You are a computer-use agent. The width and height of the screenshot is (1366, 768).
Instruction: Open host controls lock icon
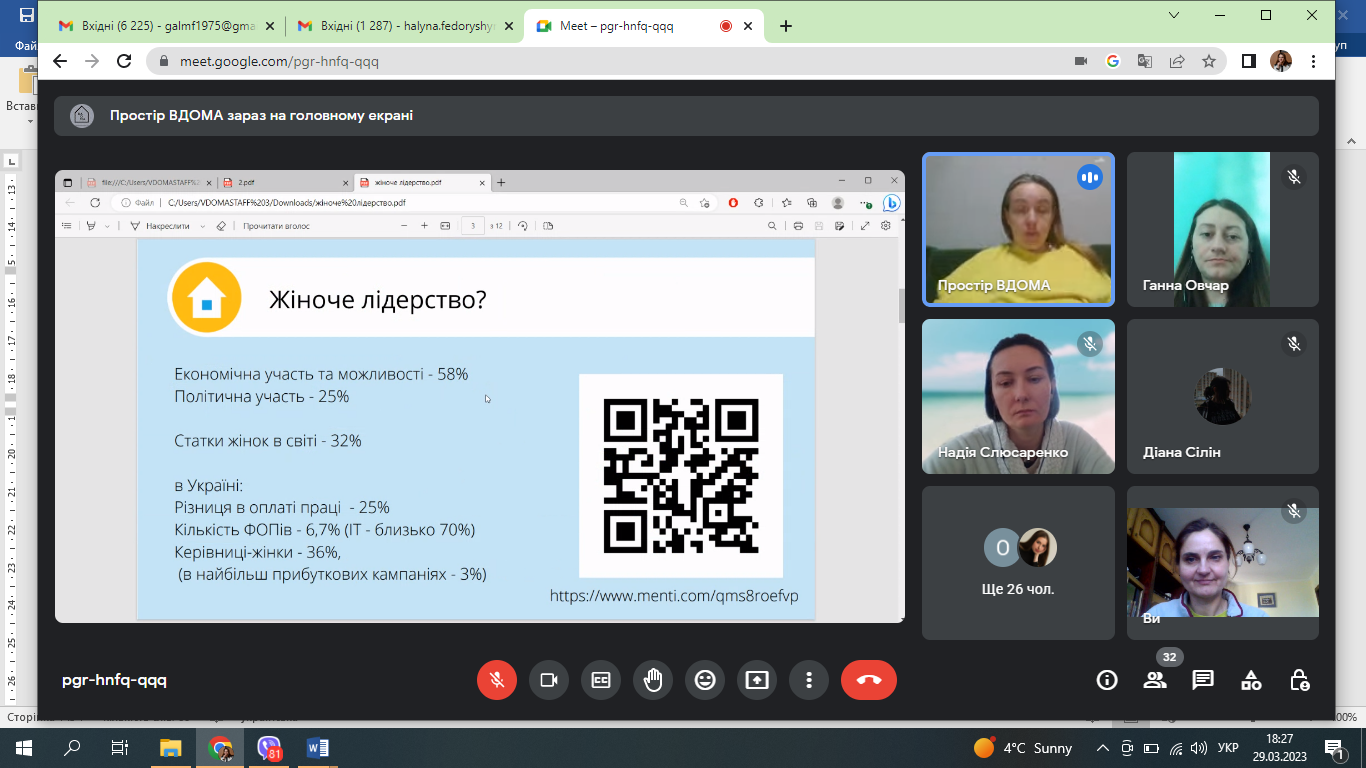tap(1299, 680)
